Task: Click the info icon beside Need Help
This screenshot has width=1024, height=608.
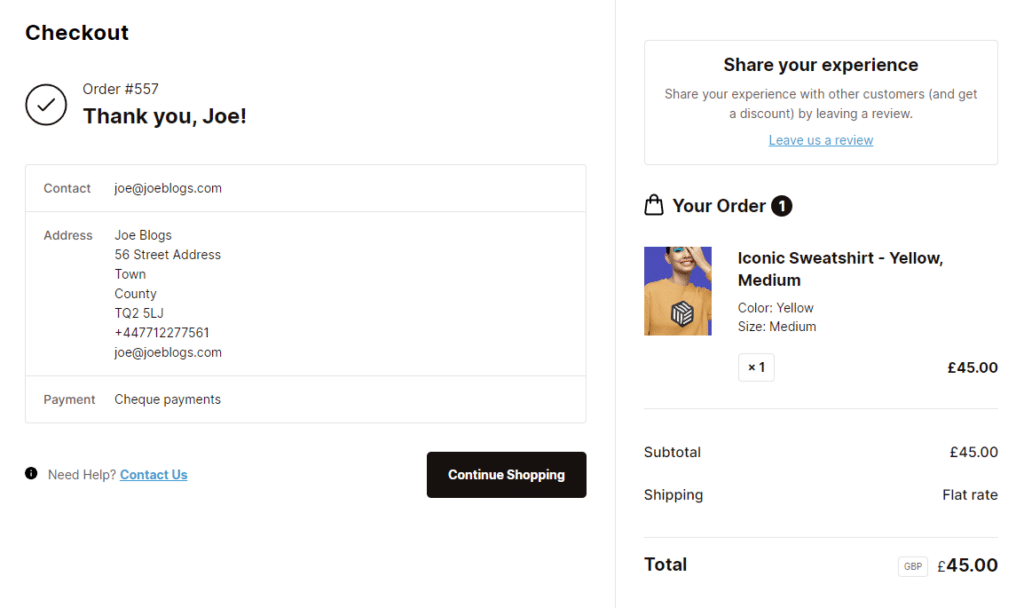Action: pyautogui.click(x=31, y=473)
